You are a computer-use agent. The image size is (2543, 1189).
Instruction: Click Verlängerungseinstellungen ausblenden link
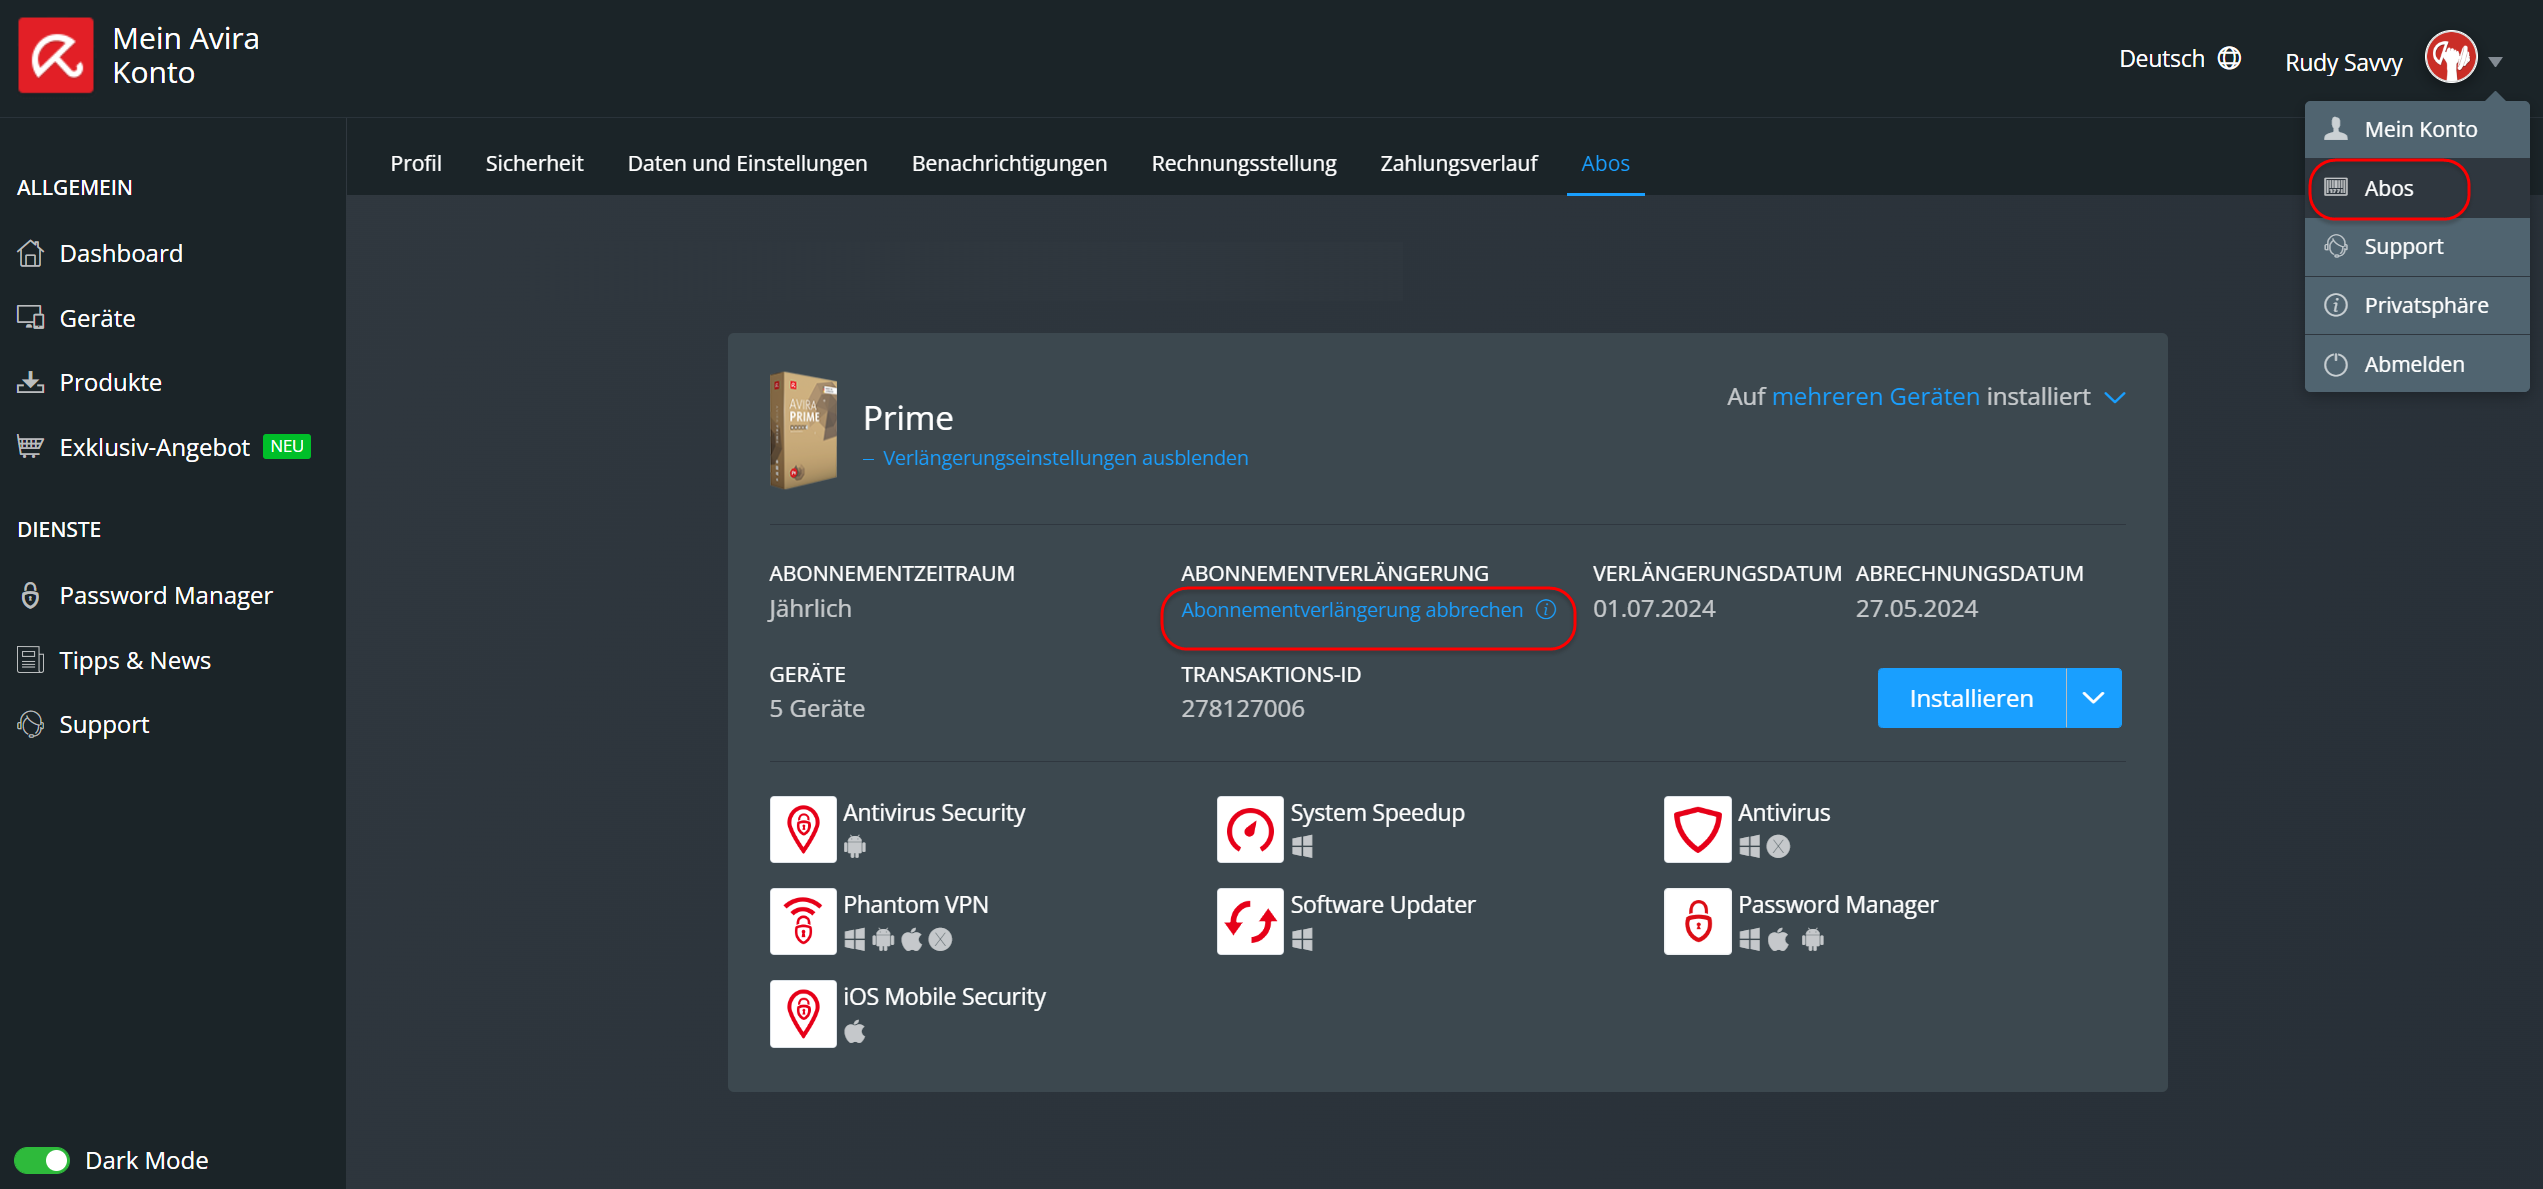click(x=1065, y=457)
